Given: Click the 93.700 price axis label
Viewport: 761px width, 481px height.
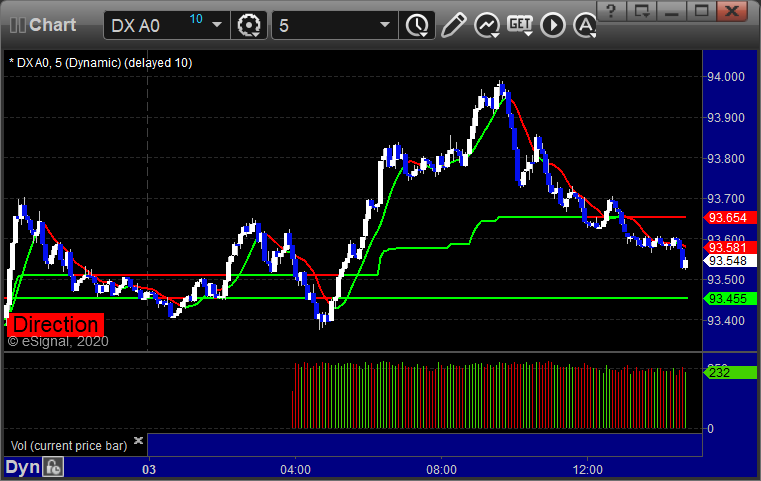Looking at the screenshot, I should tap(726, 199).
